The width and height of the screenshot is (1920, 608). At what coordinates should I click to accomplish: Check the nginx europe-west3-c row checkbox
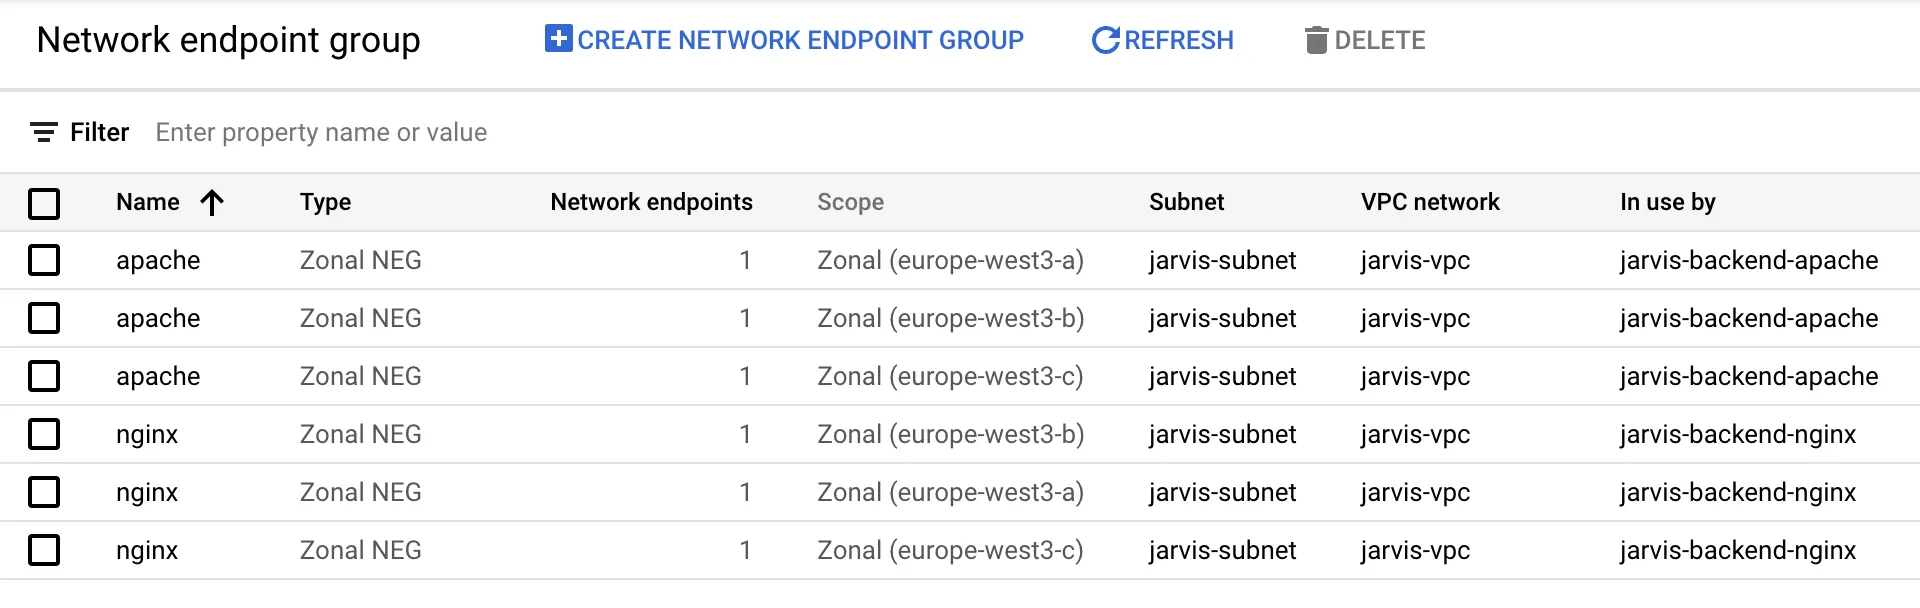pyautogui.click(x=44, y=550)
